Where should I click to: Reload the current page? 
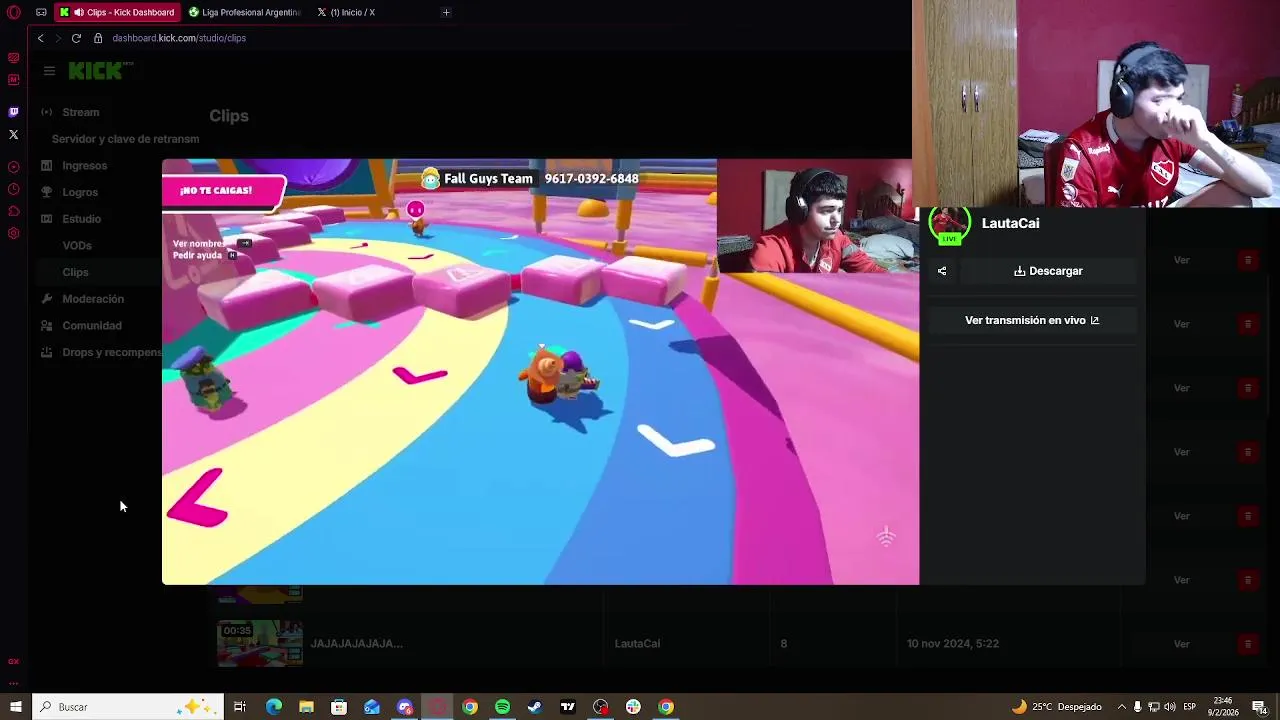pyautogui.click(x=76, y=38)
